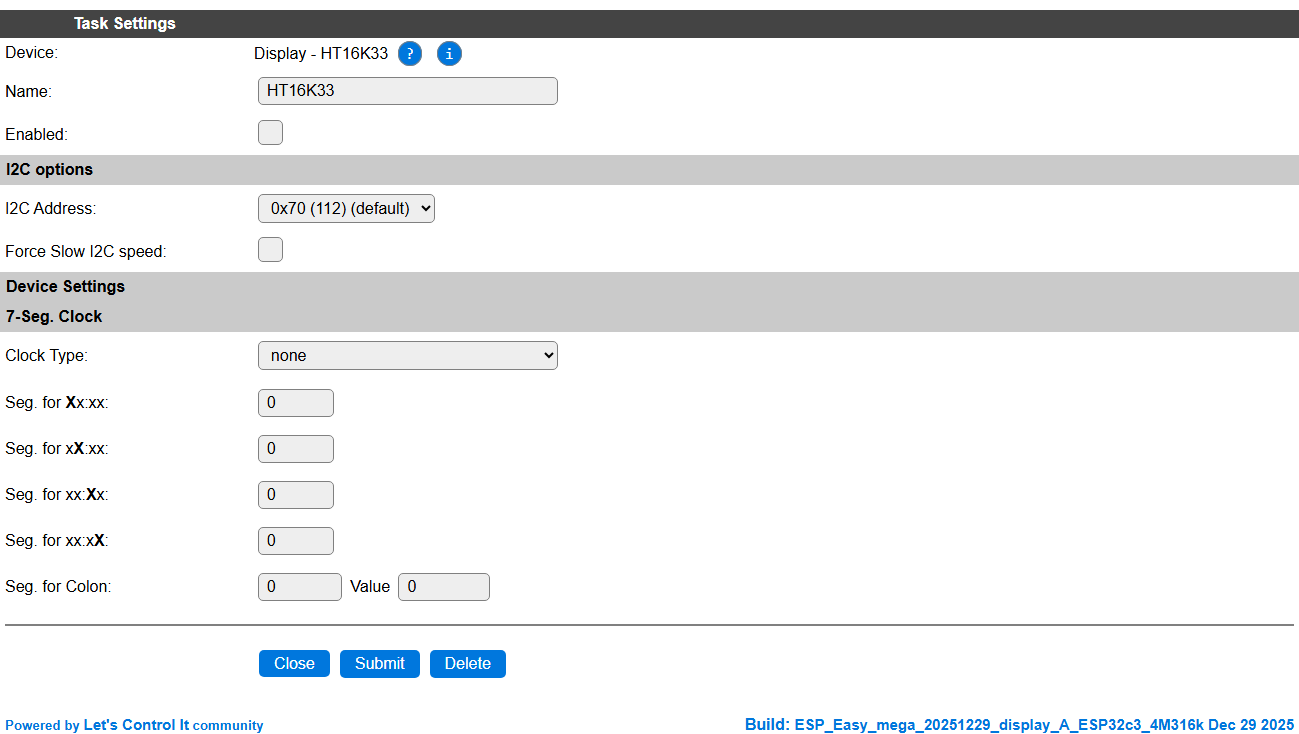Open the blue info icon next to HT16K33
This screenshot has height=734, width=1299.
pos(450,54)
